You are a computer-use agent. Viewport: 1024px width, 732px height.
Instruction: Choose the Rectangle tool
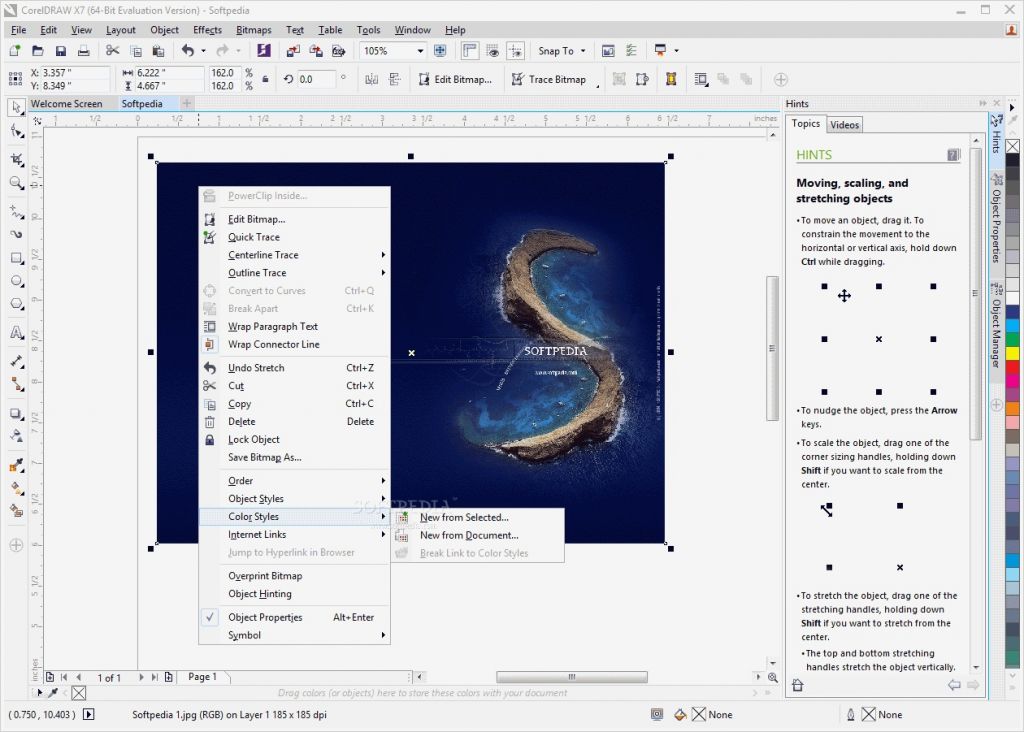coord(16,258)
